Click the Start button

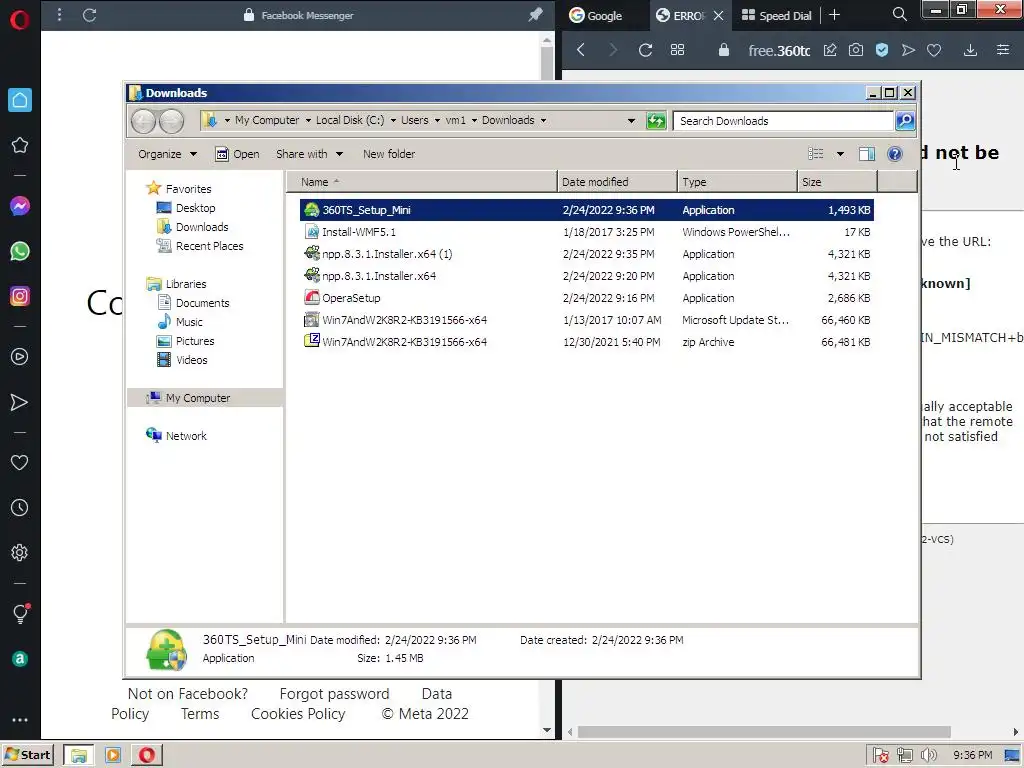click(28, 755)
